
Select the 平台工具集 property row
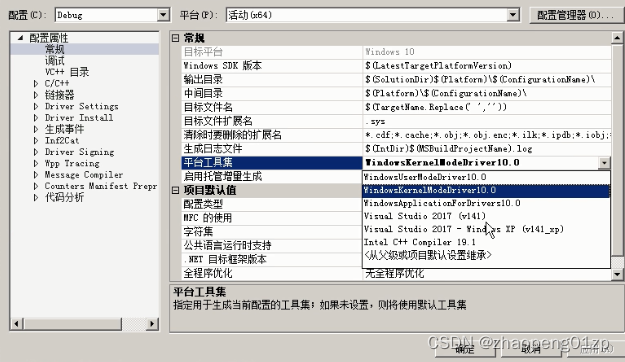tap(396, 163)
